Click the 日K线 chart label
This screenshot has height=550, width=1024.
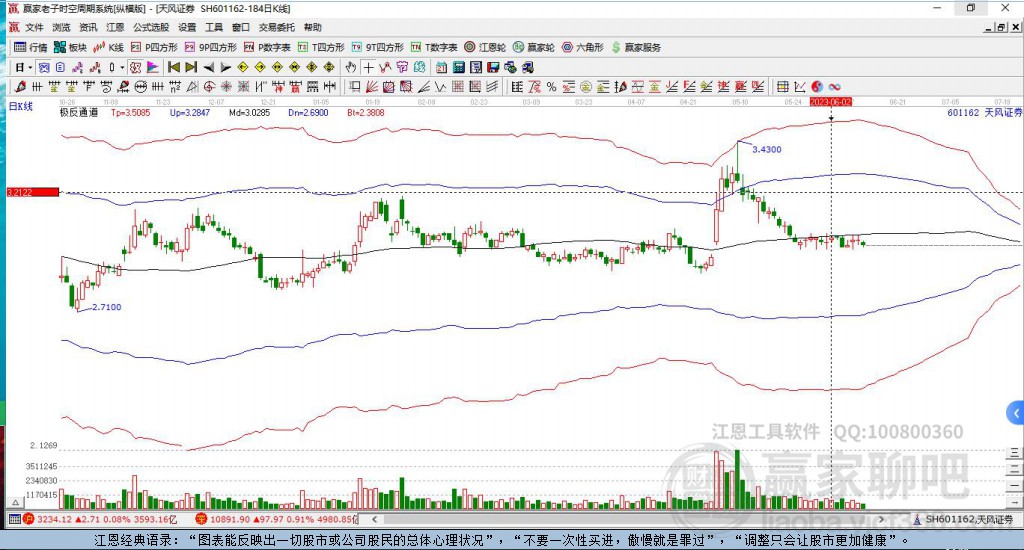point(20,106)
